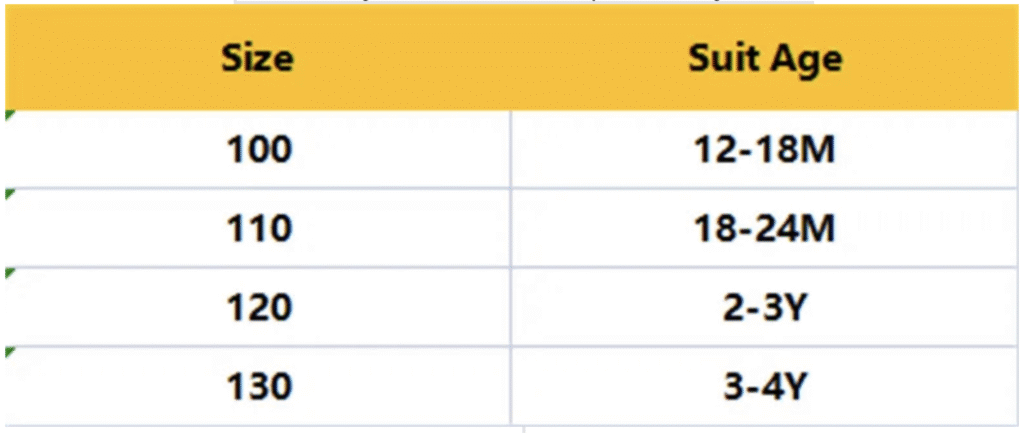Viewport: 1024px width, 433px height.
Task: Select the cell containing size 100
Action: click(x=259, y=150)
